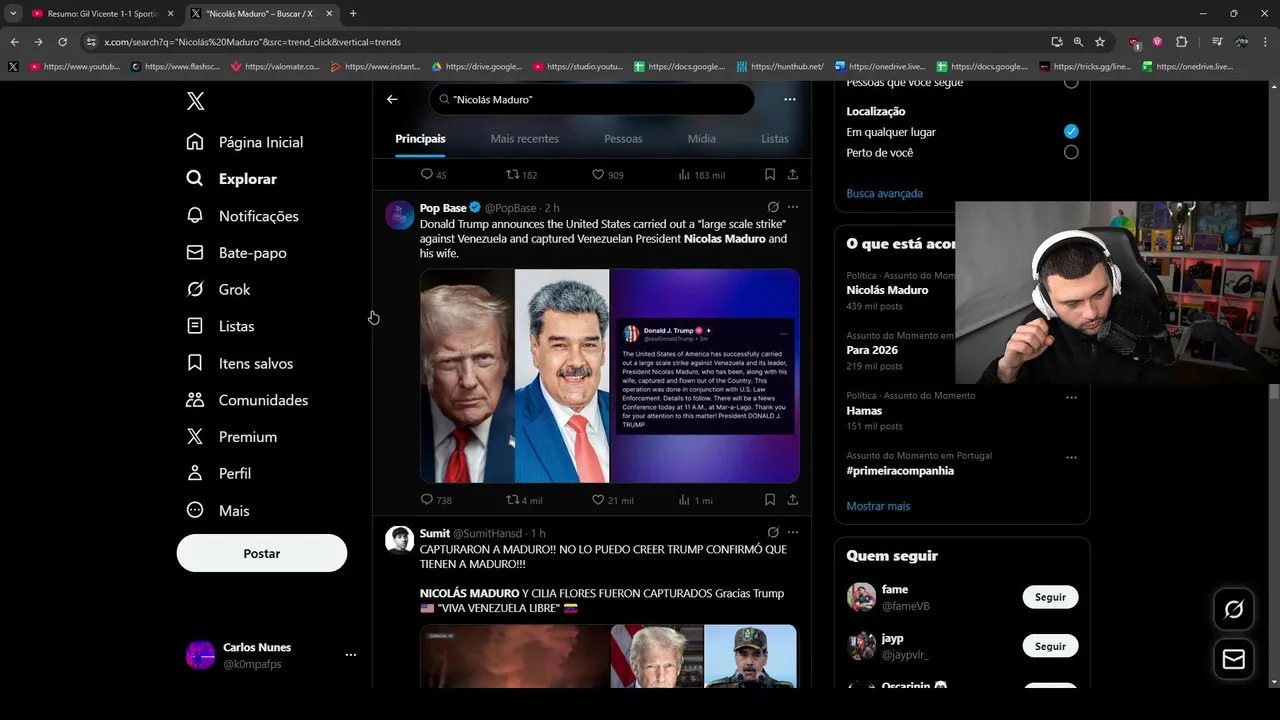Open #primeiracompanhia trend options menu

pos(1071,457)
